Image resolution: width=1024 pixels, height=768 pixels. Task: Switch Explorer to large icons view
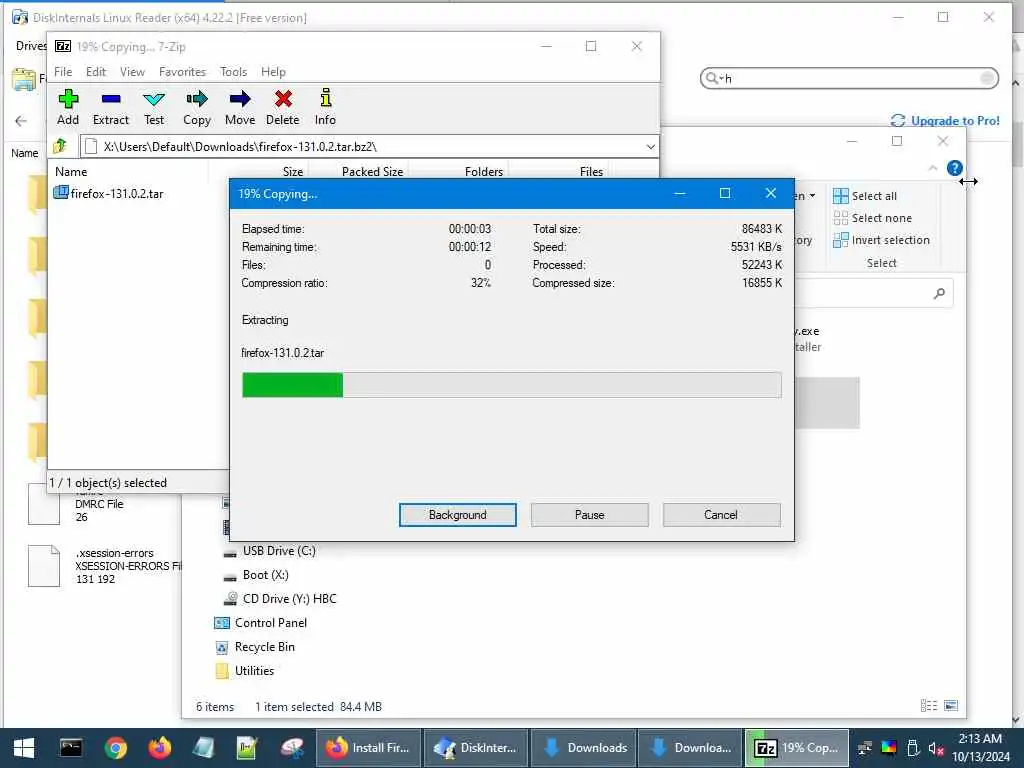click(x=951, y=706)
